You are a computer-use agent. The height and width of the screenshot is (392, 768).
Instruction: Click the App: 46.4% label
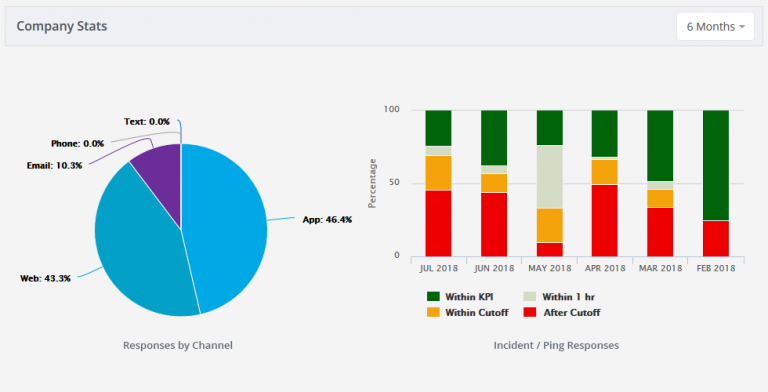point(327,220)
